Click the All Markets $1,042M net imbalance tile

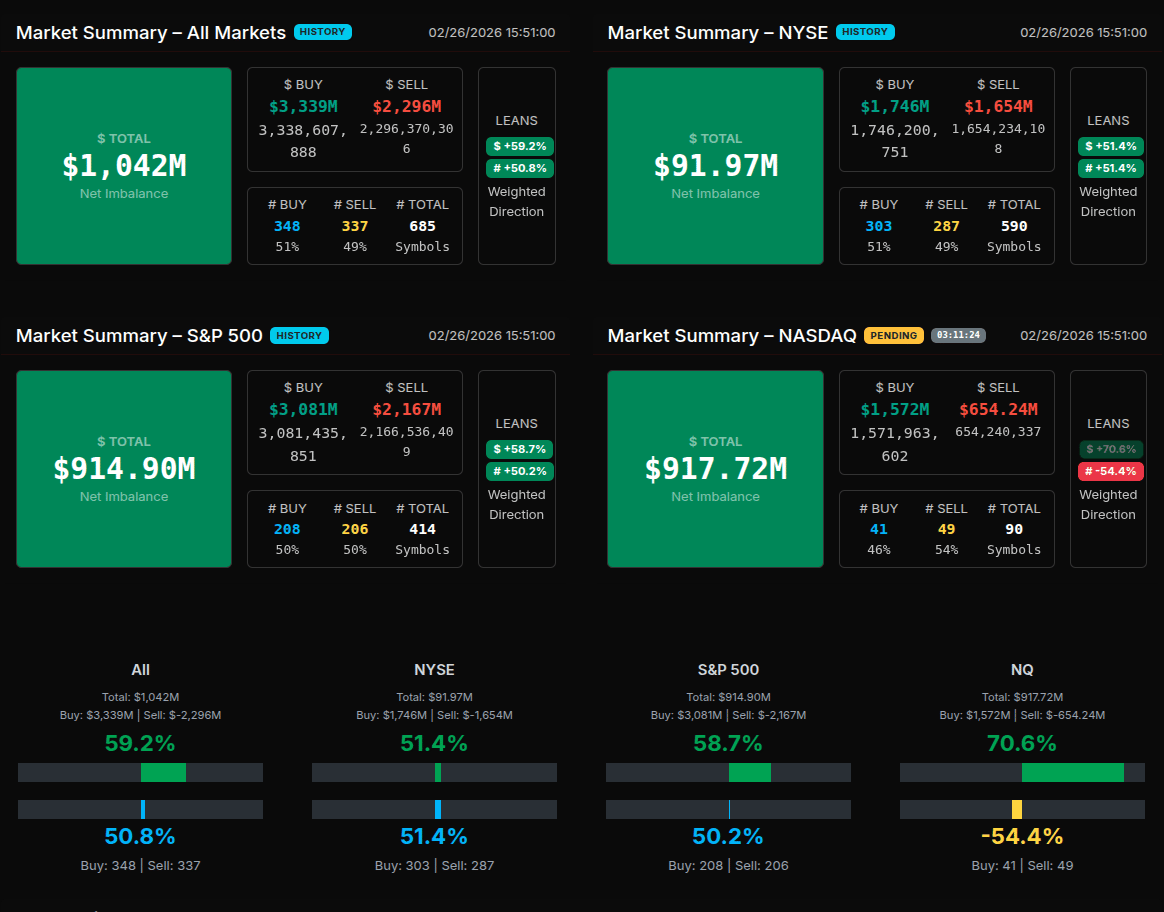click(x=124, y=166)
